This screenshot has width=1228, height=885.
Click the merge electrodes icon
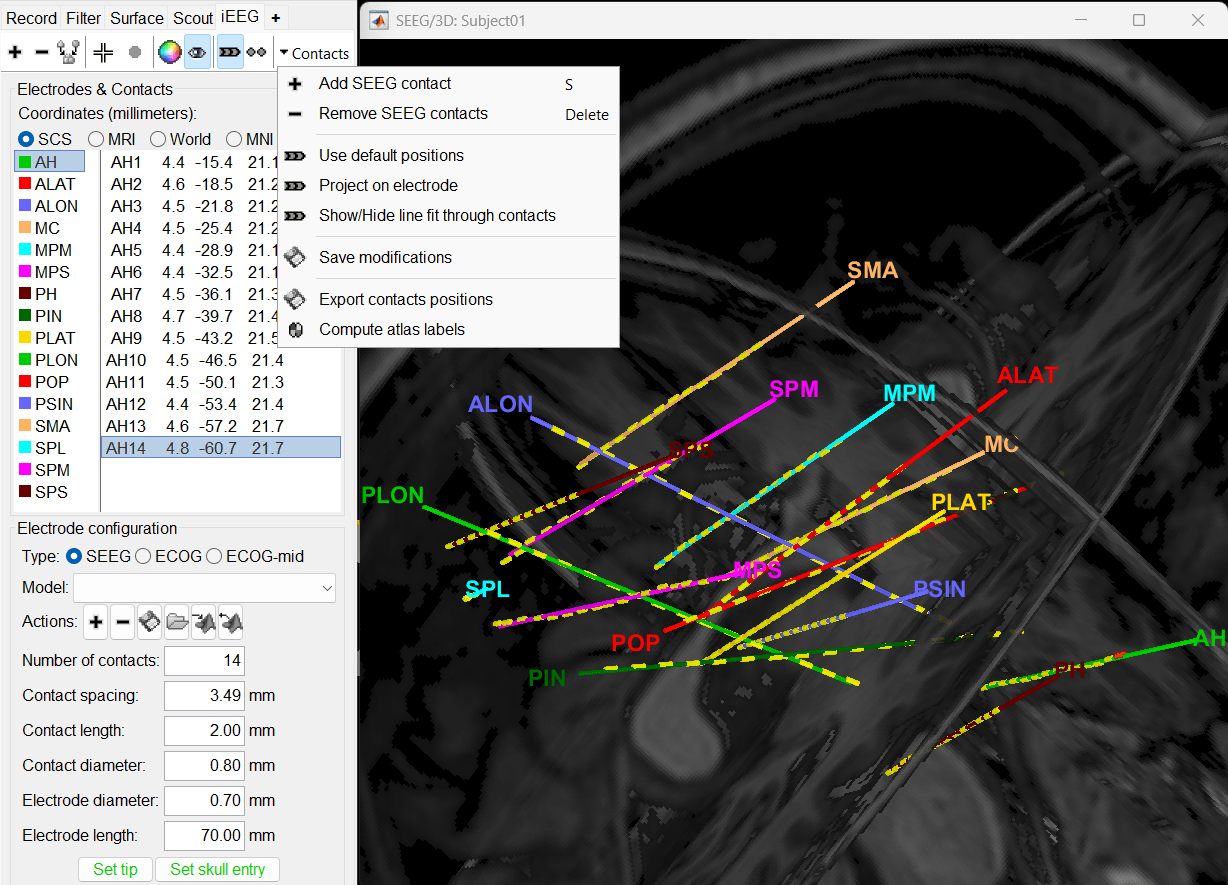click(x=68, y=52)
